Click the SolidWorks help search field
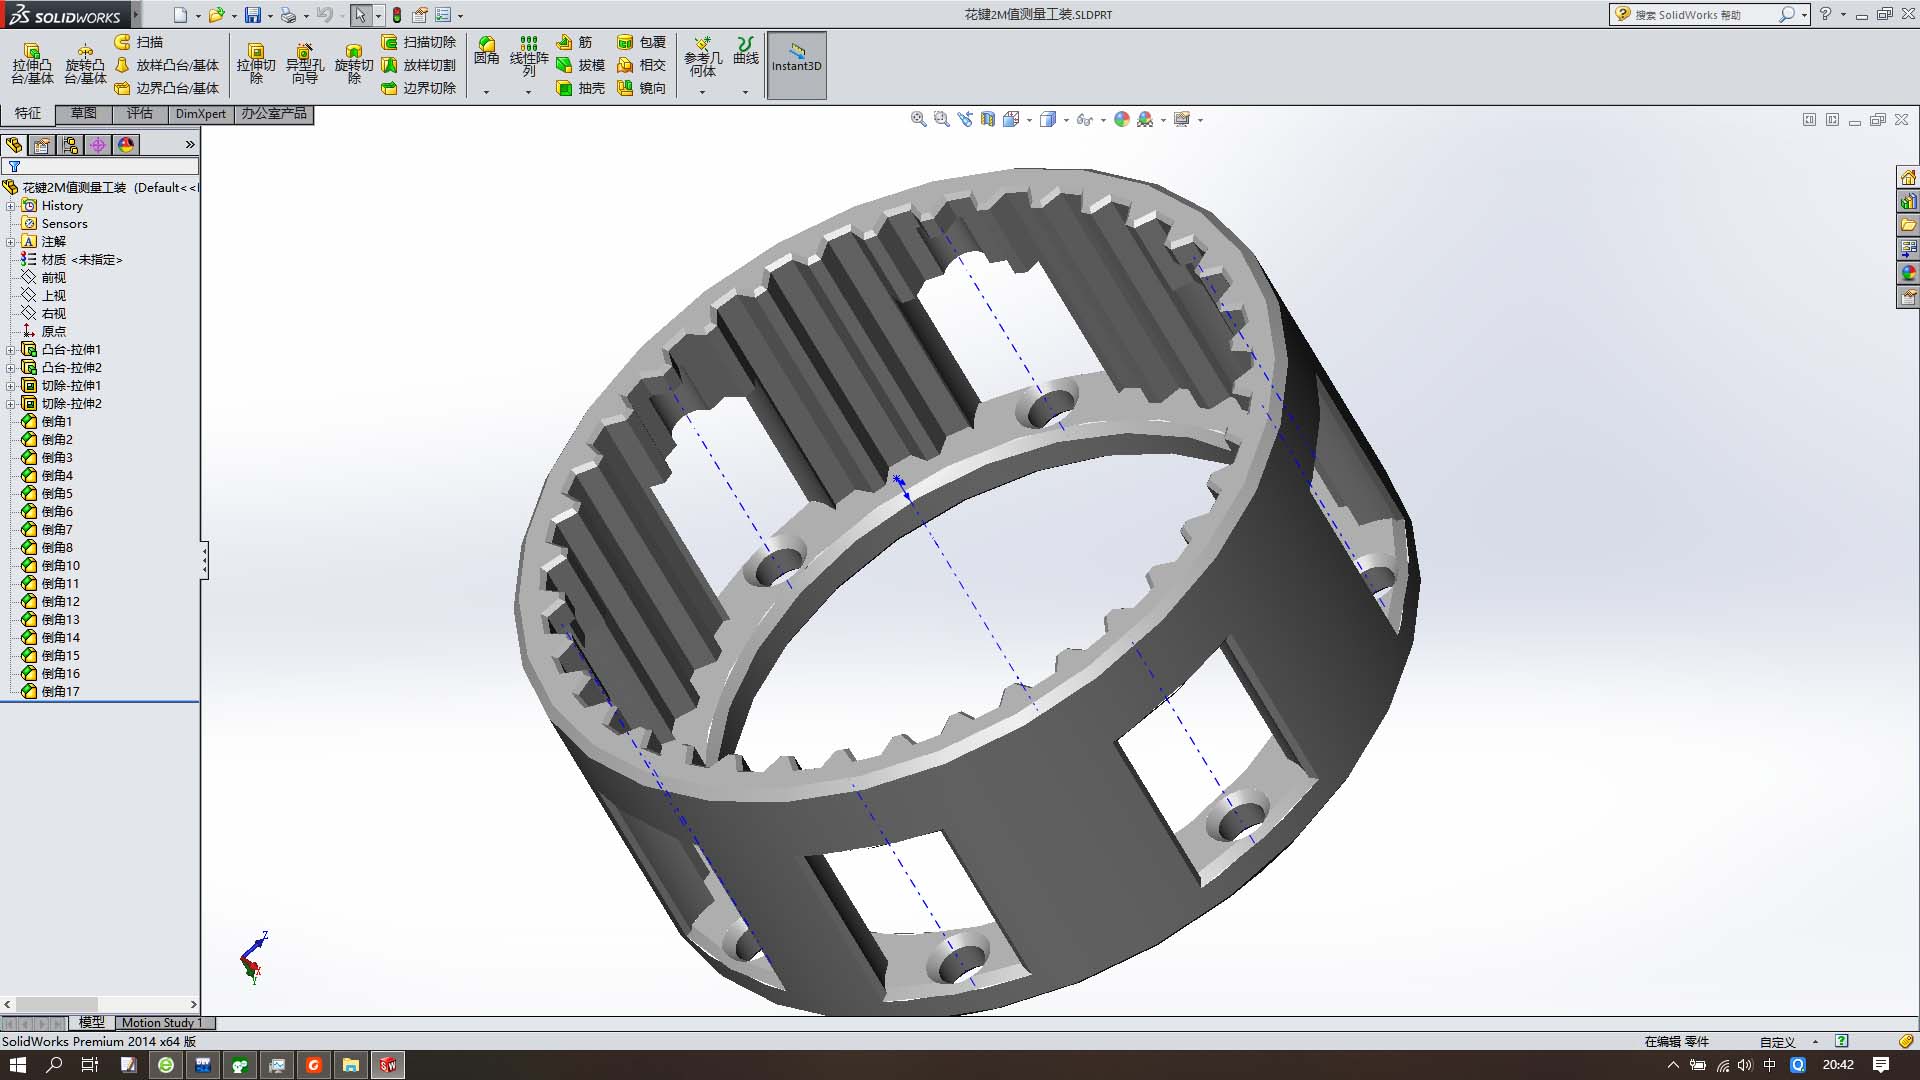This screenshot has width=1920, height=1080. point(1710,15)
